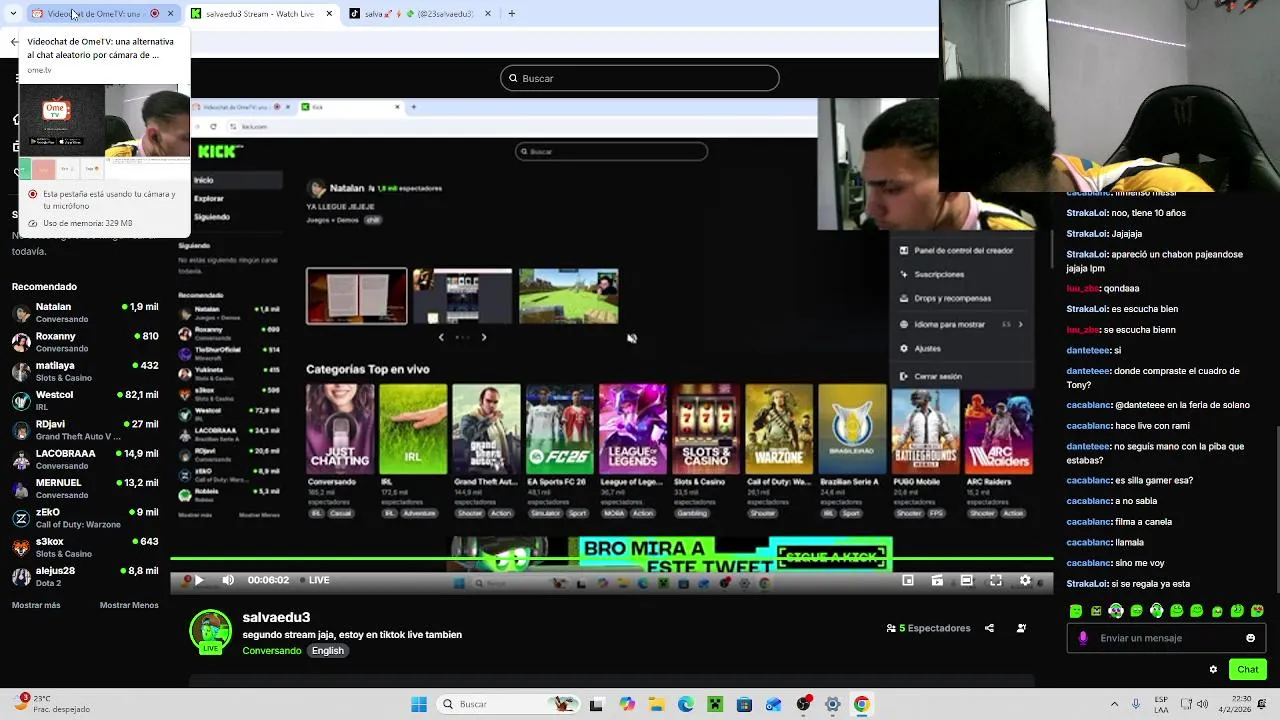Click the ESP LAA keyboard language indicator
Screen dimensions: 1280x720
1161,704
